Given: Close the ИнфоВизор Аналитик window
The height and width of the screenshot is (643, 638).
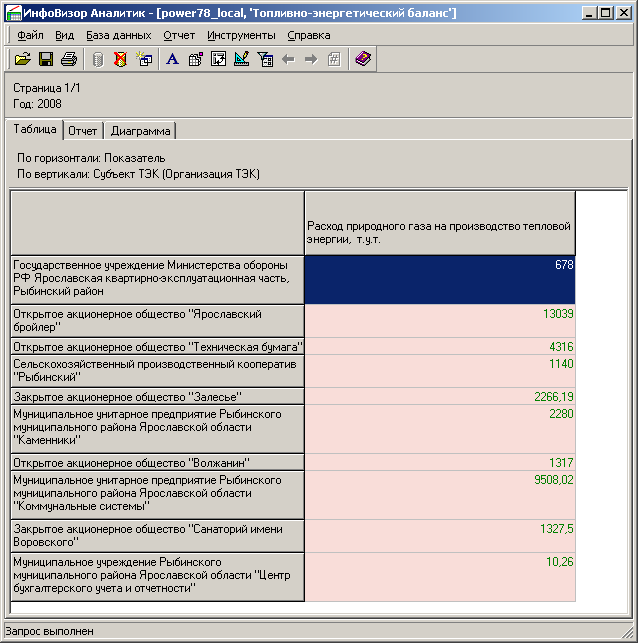Looking at the screenshot, I should (624, 13).
